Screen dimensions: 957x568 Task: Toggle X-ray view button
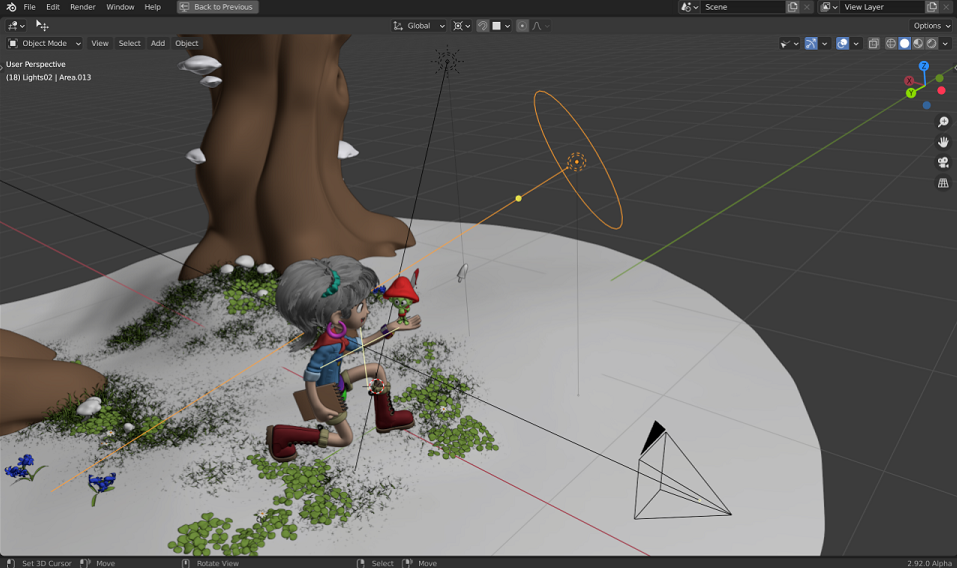click(873, 43)
